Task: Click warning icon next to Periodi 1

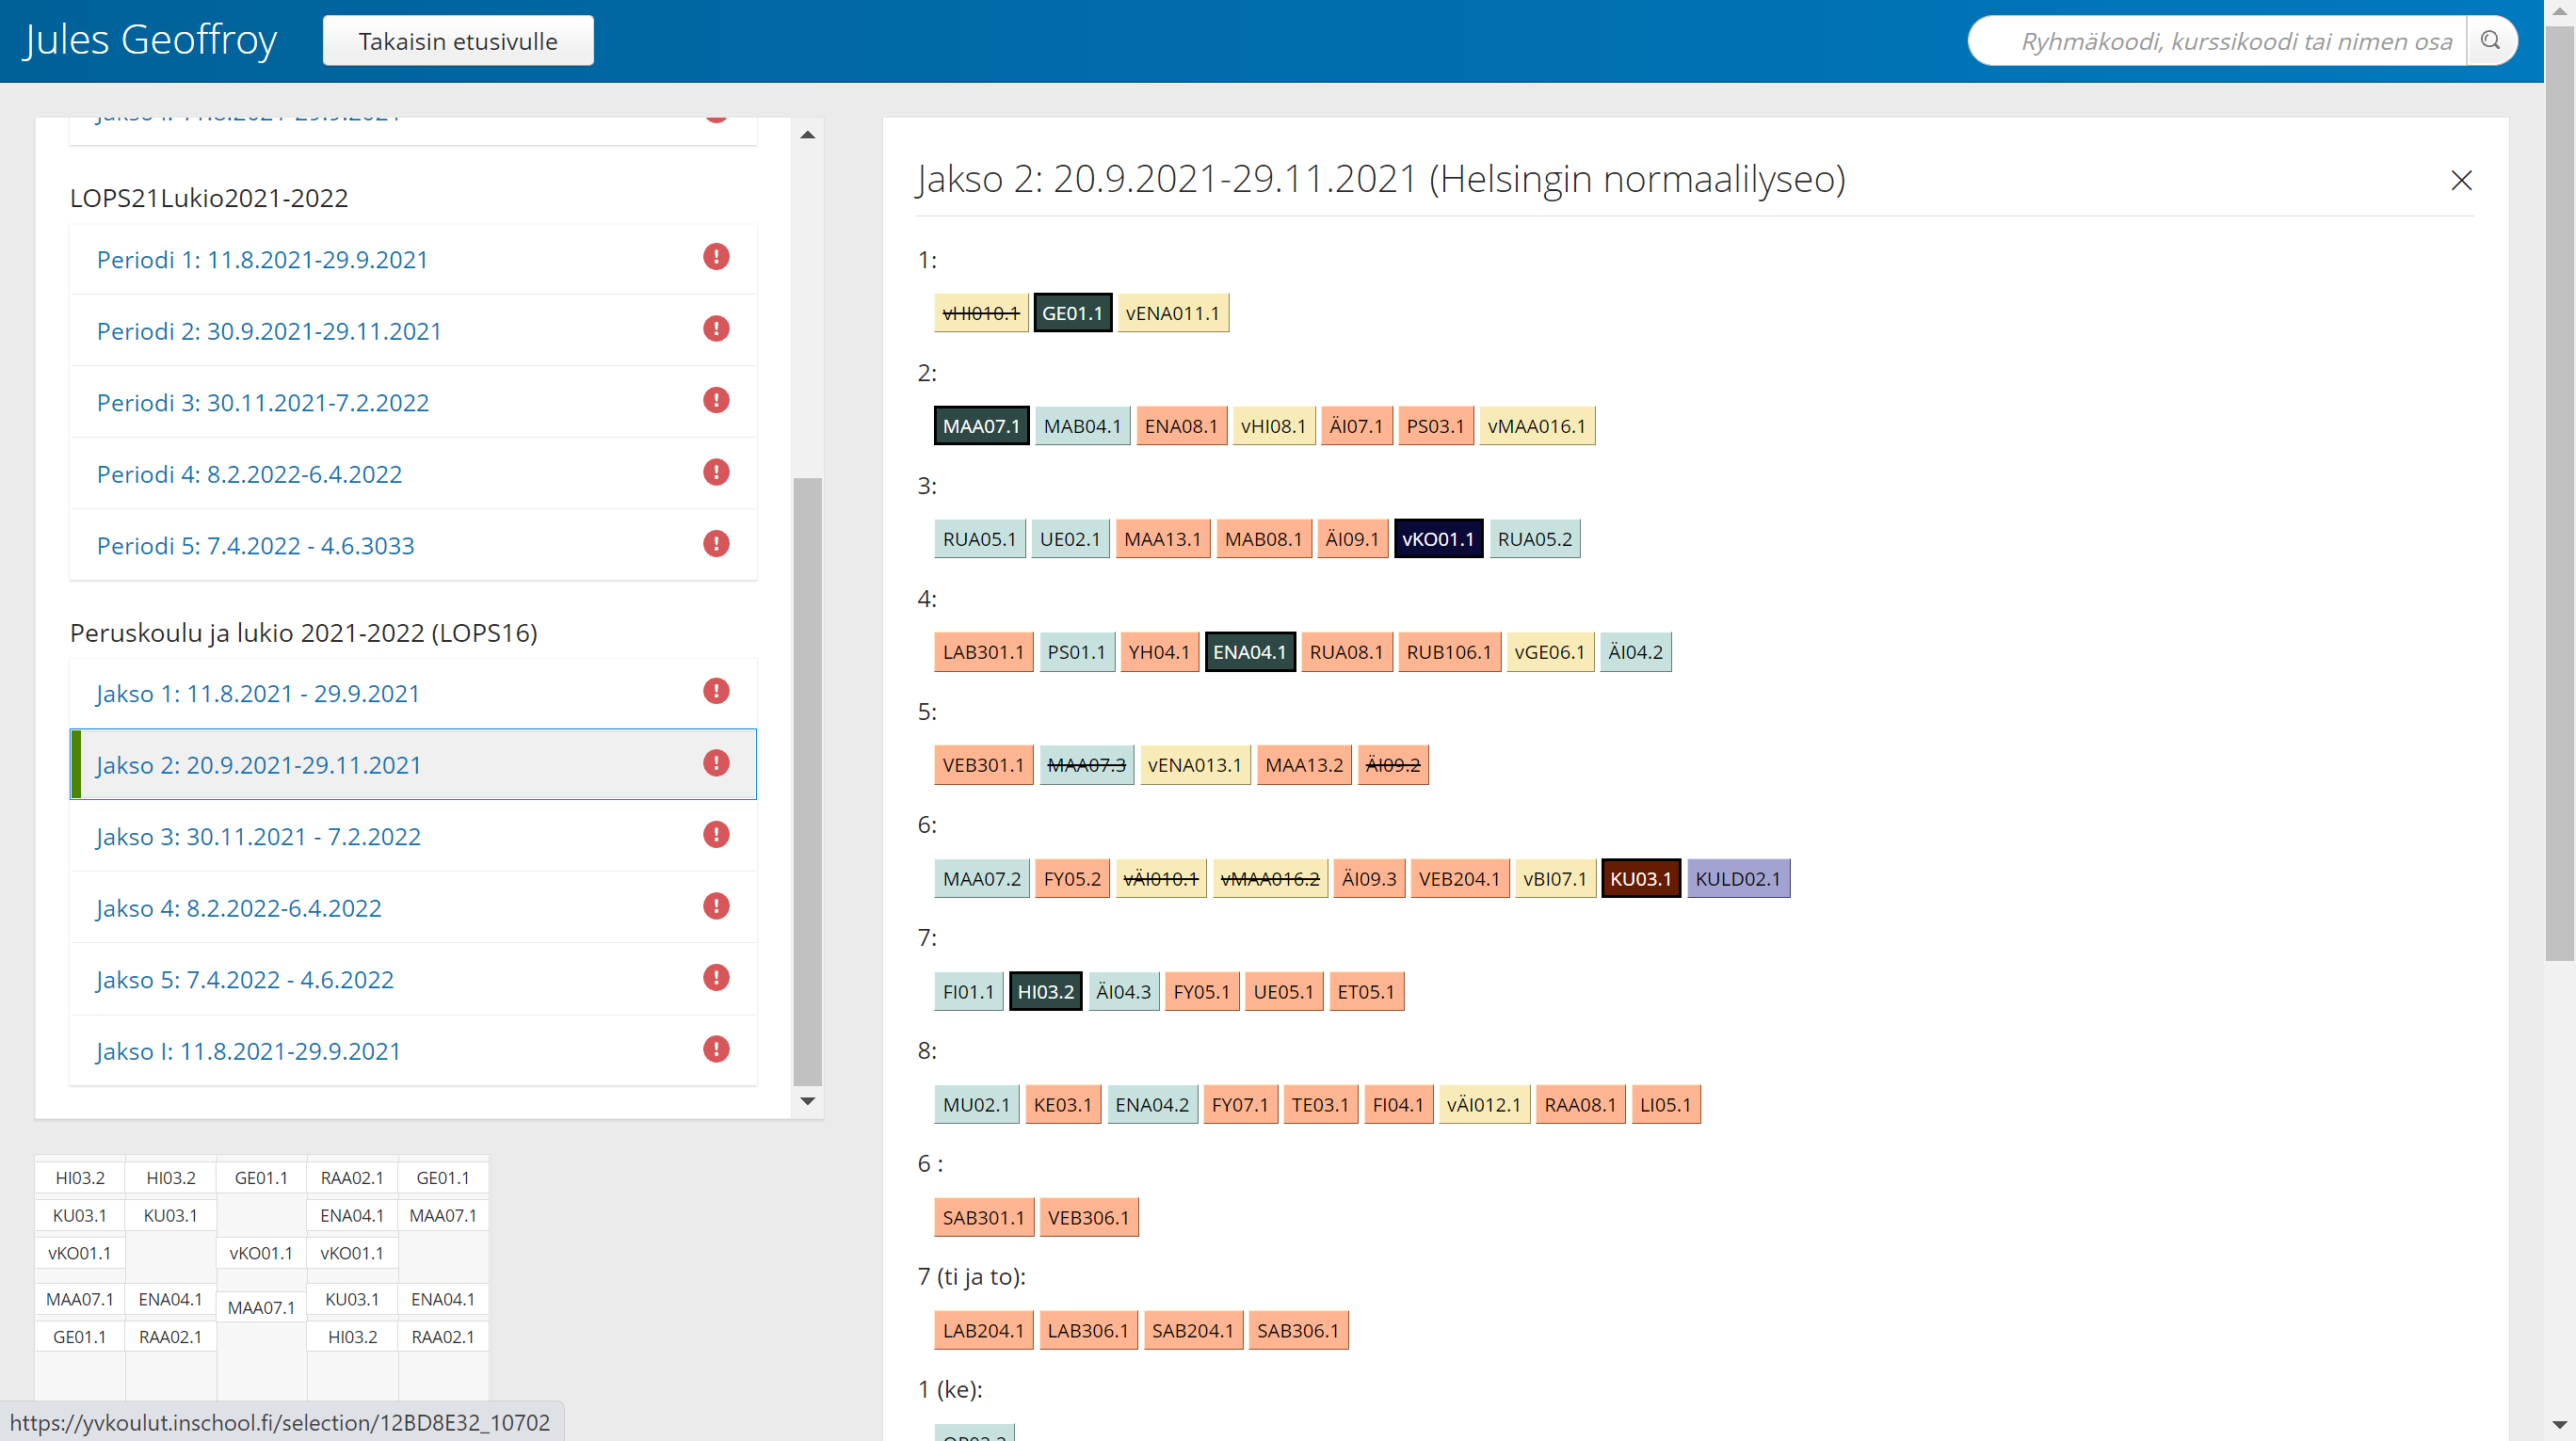Action: pyautogui.click(x=716, y=258)
